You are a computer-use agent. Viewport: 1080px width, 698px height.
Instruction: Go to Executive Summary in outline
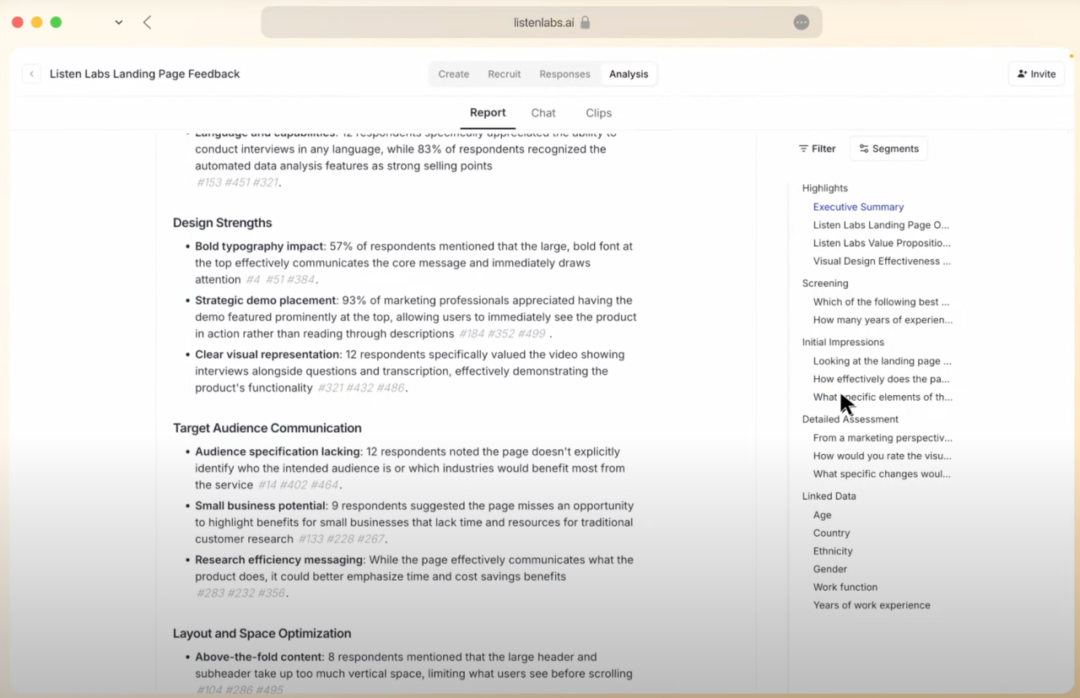pyautogui.click(x=858, y=207)
